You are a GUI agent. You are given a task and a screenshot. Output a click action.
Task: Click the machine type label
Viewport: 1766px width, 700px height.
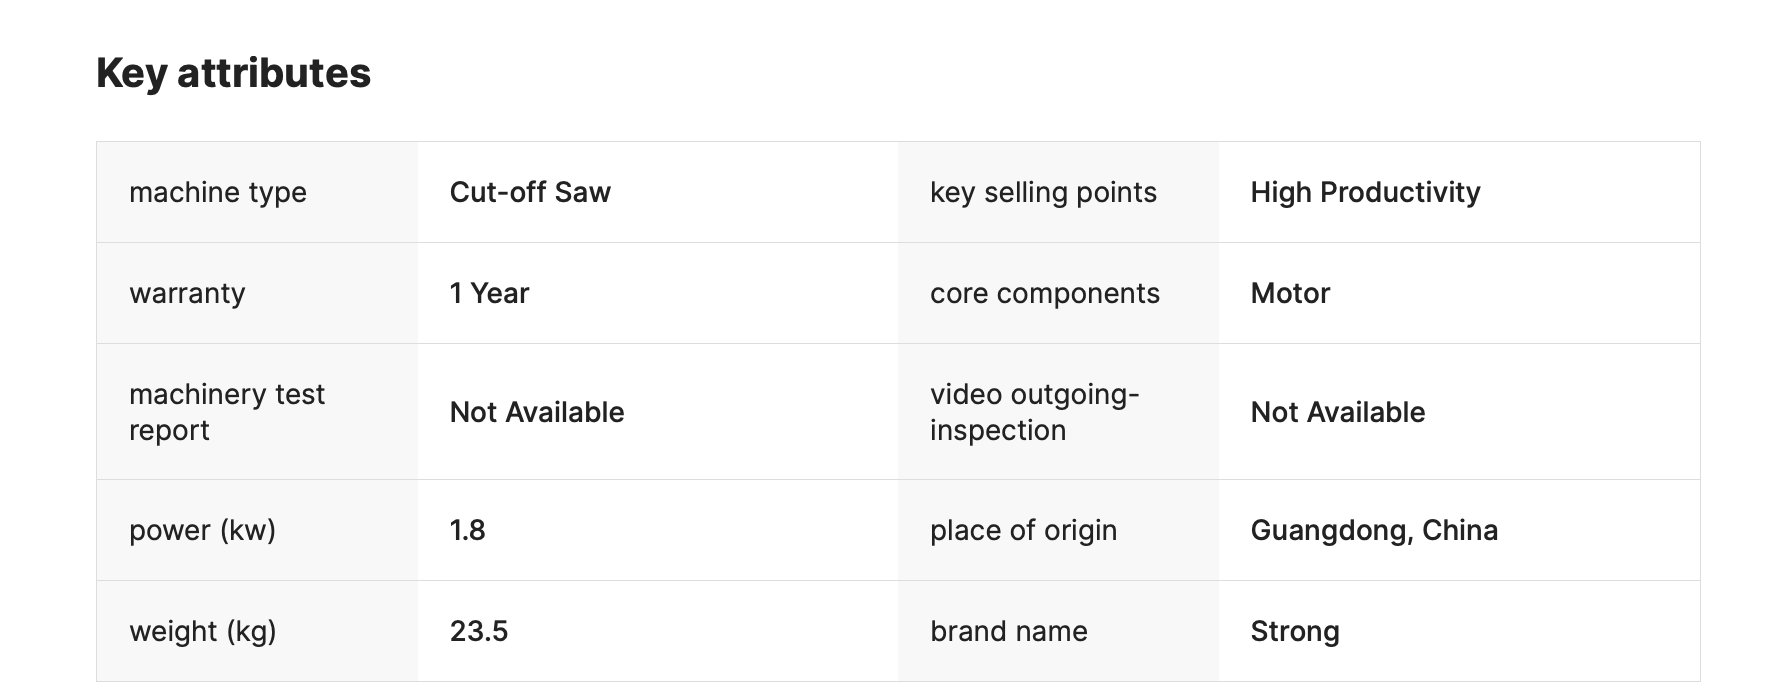coord(218,192)
